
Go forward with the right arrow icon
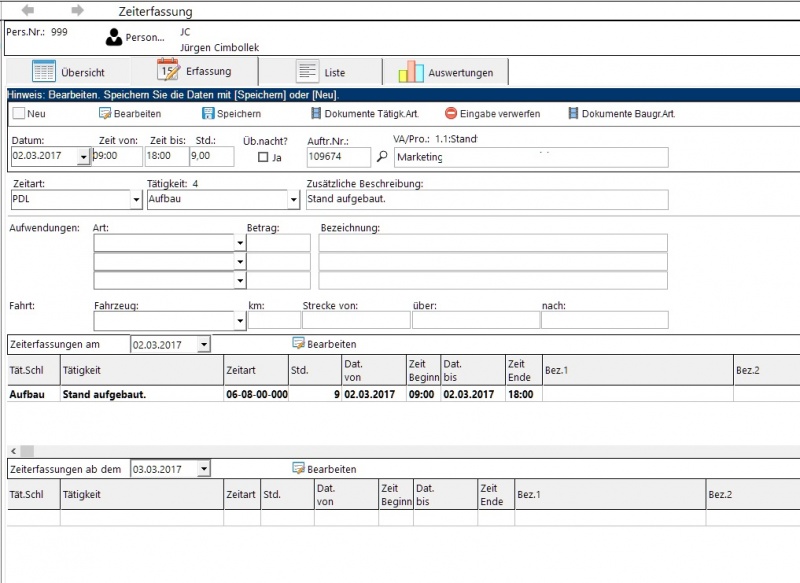click(x=77, y=10)
